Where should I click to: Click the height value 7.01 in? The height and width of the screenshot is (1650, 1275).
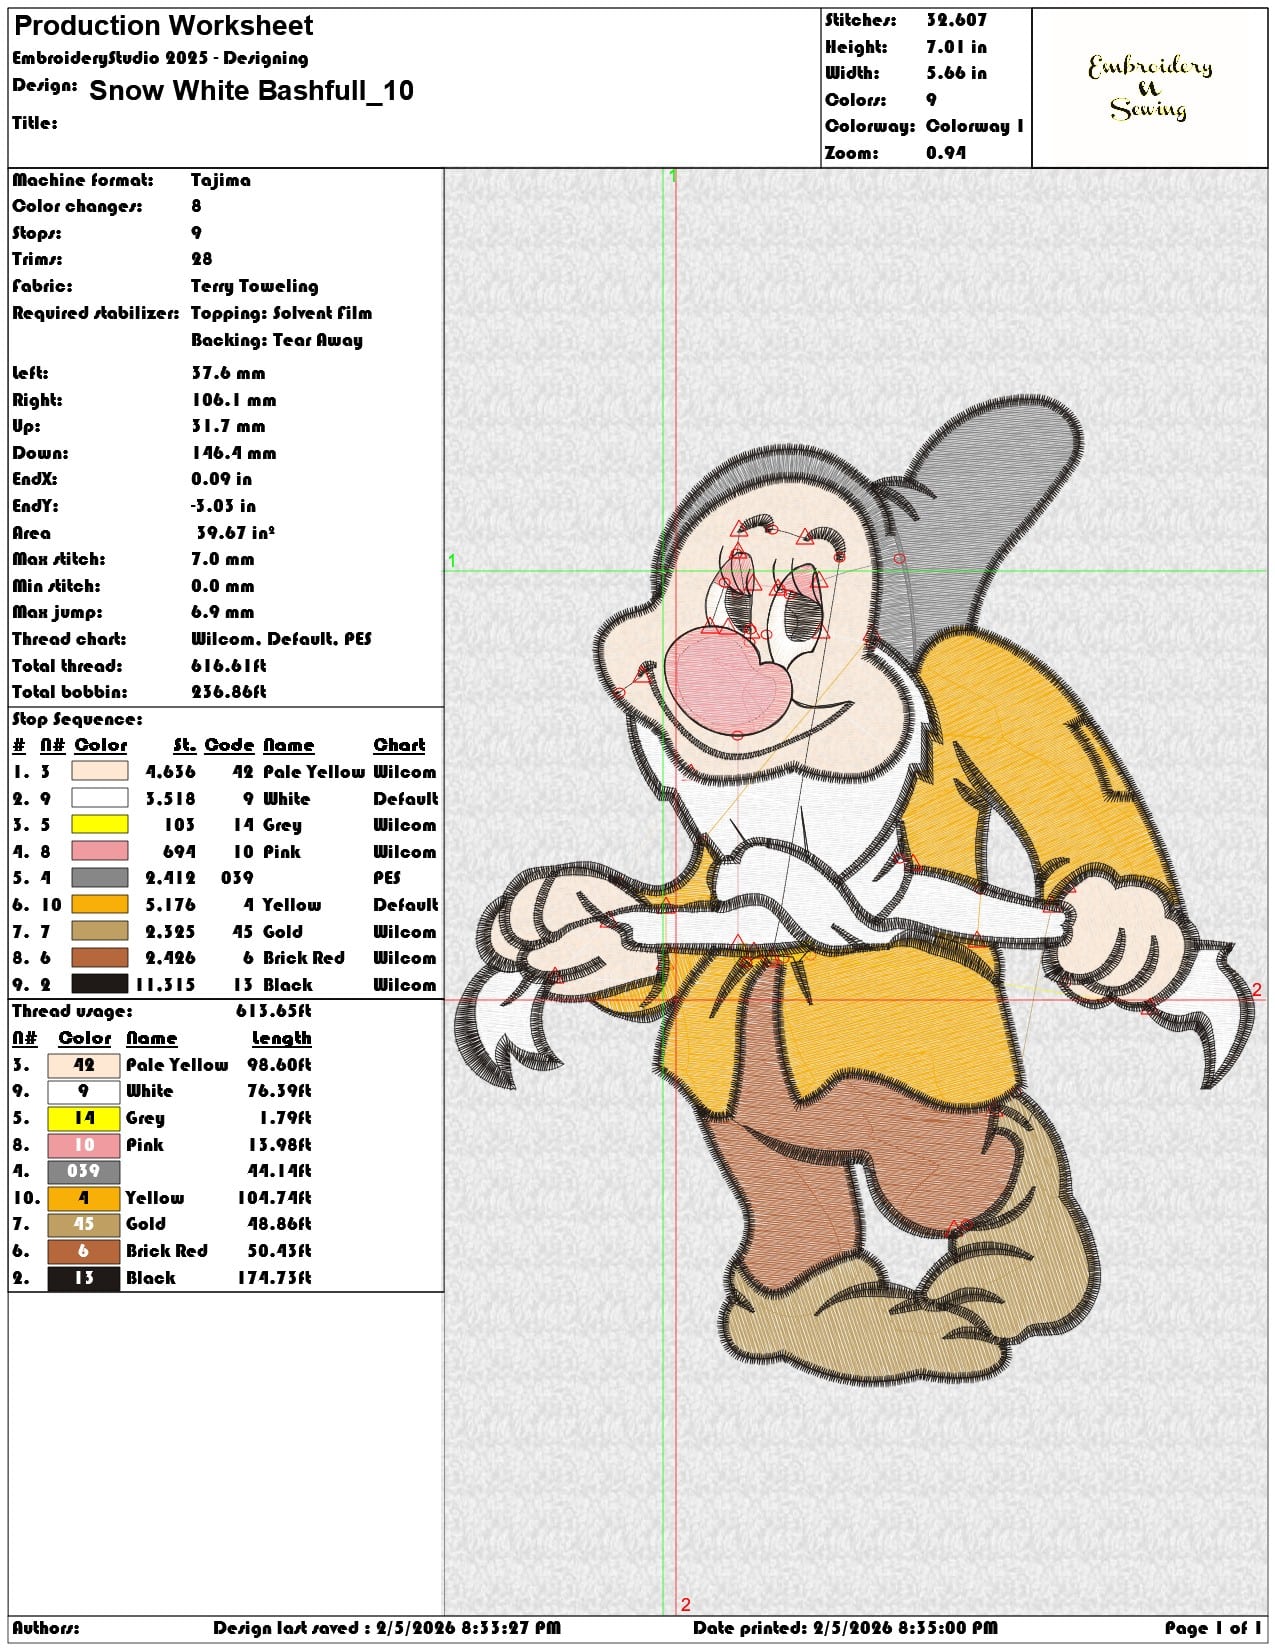tap(956, 47)
